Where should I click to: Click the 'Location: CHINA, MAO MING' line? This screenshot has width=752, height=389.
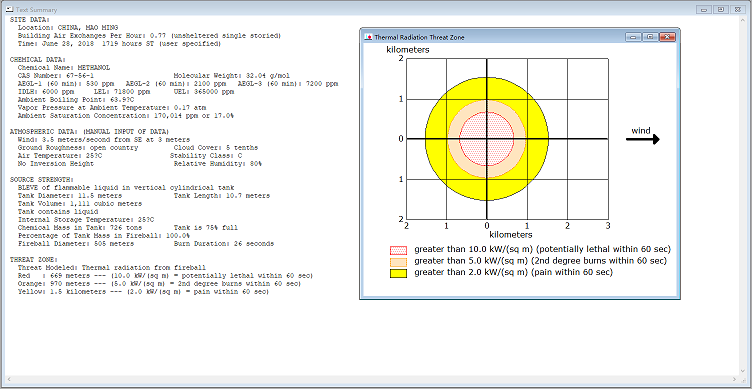pyautogui.click(x=68, y=28)
